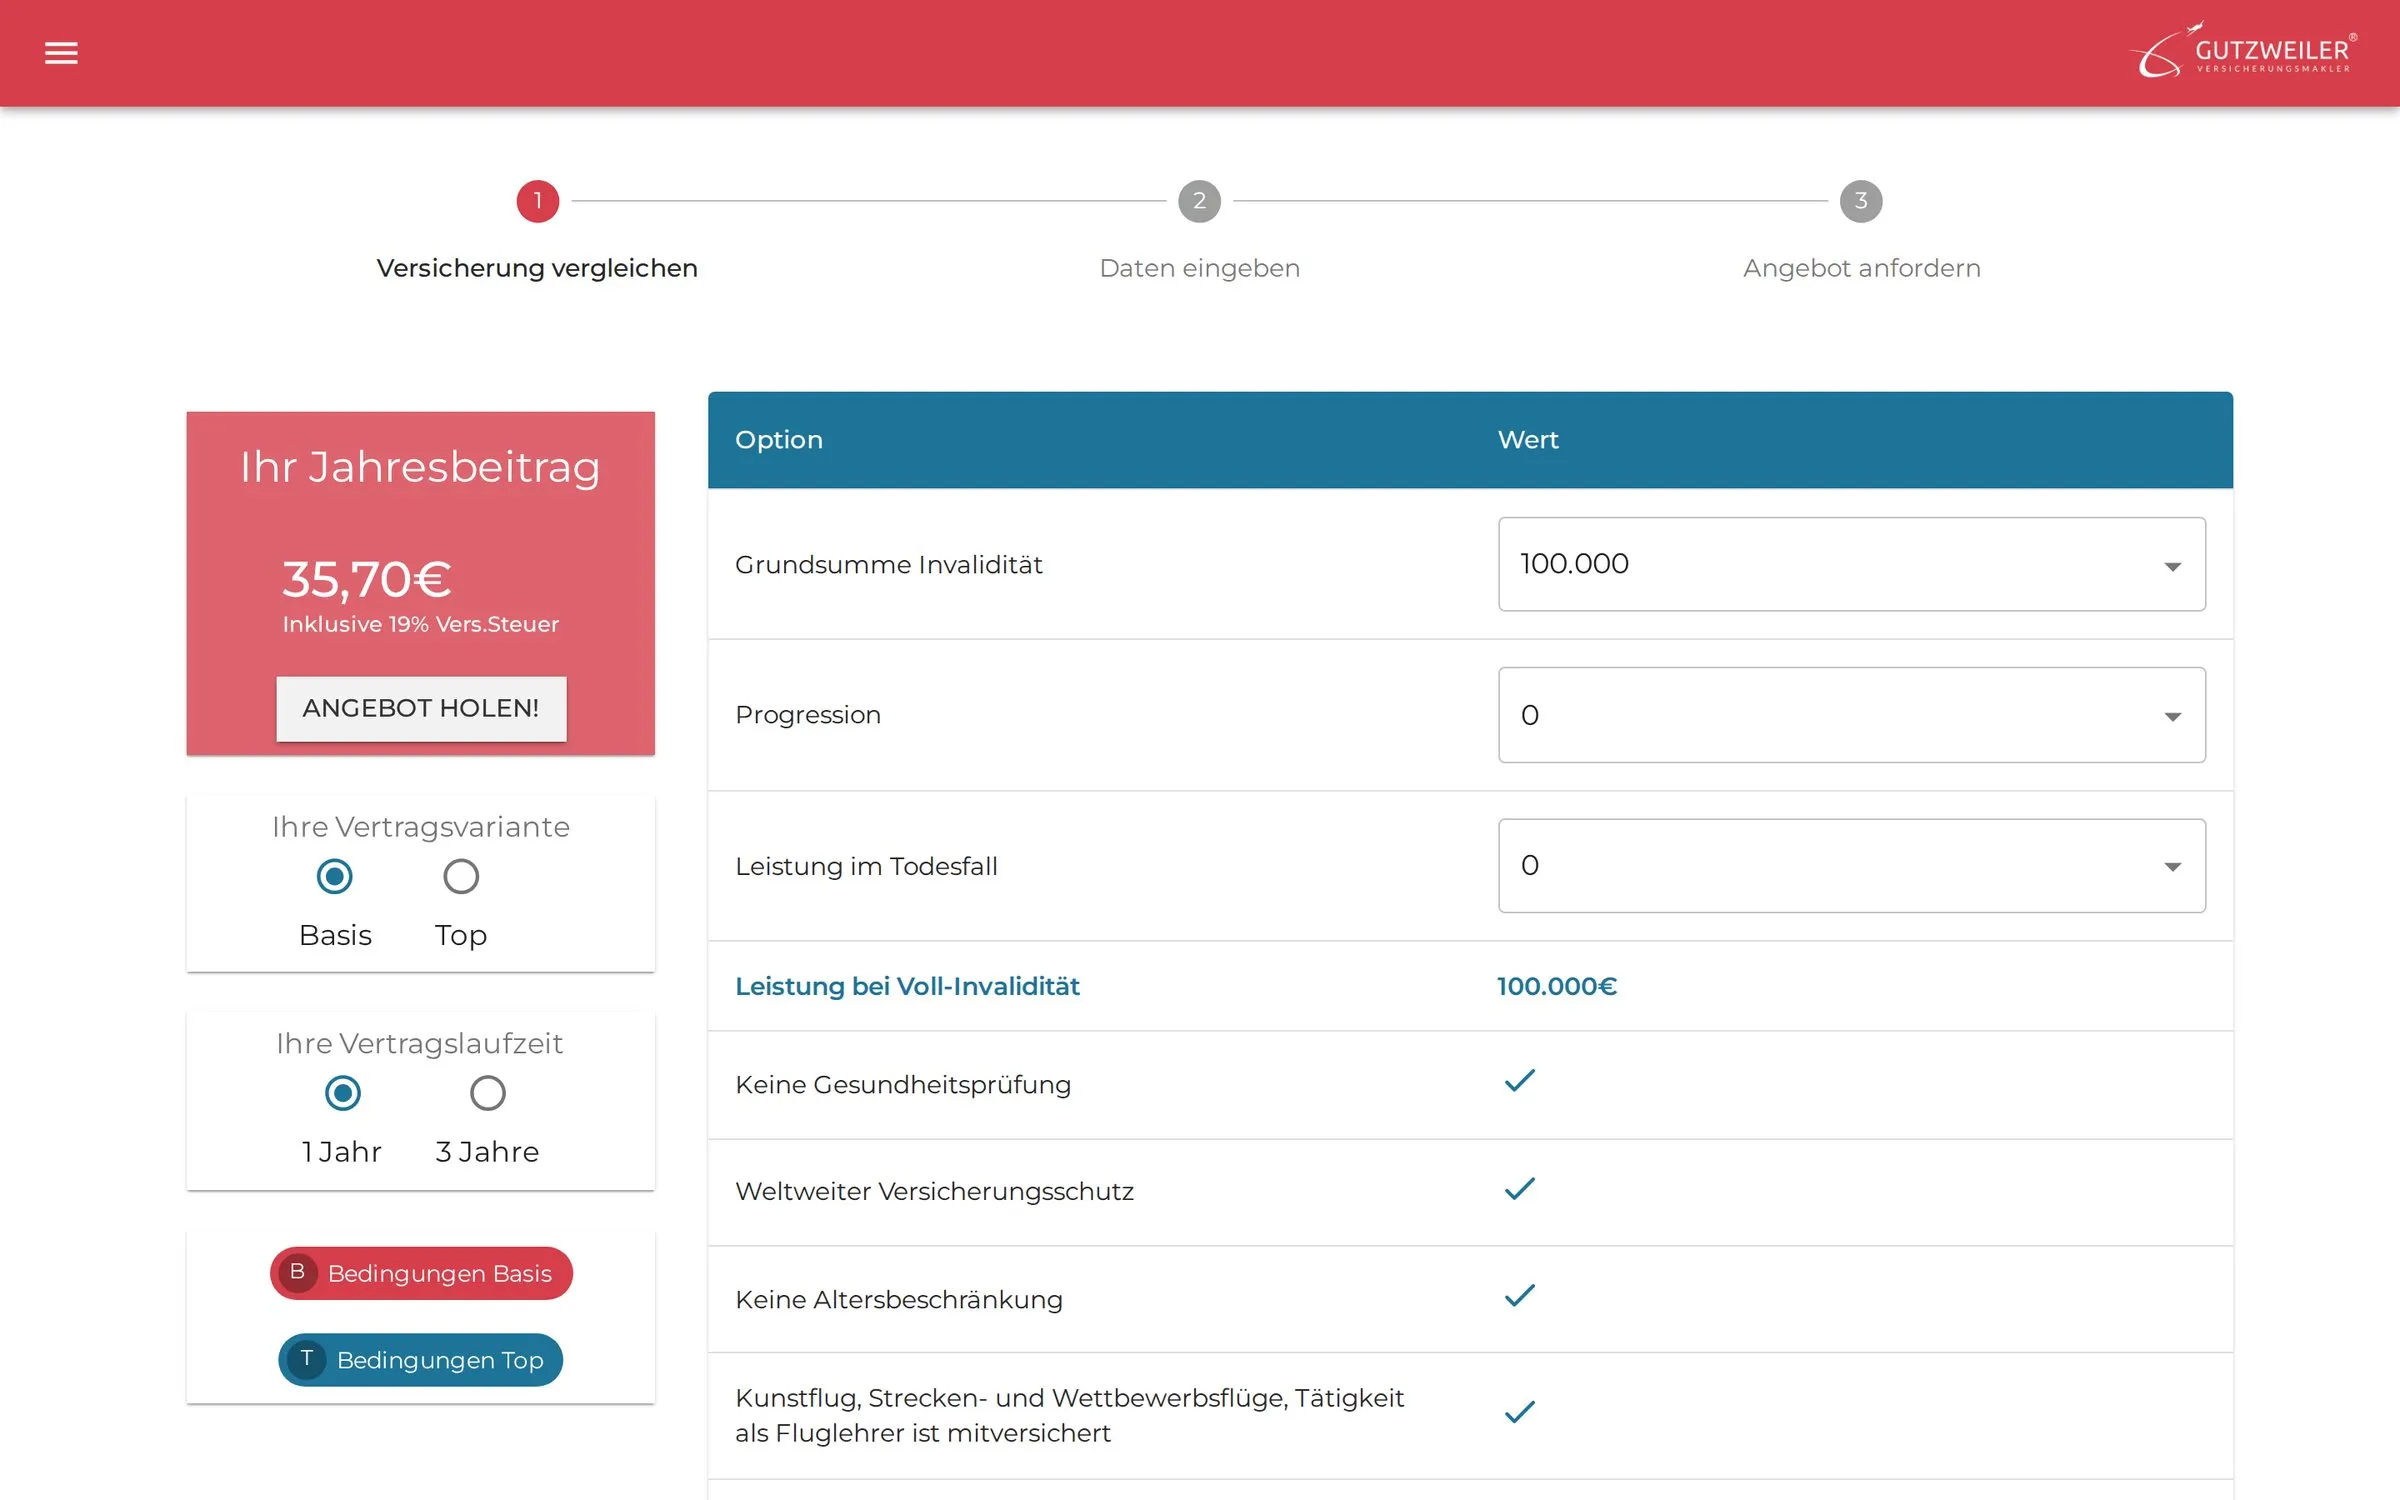The height and width of the screenshot is (1500, 2400).
Task: Click the ANGEBOT HOLEN! button
Action: 421,709
